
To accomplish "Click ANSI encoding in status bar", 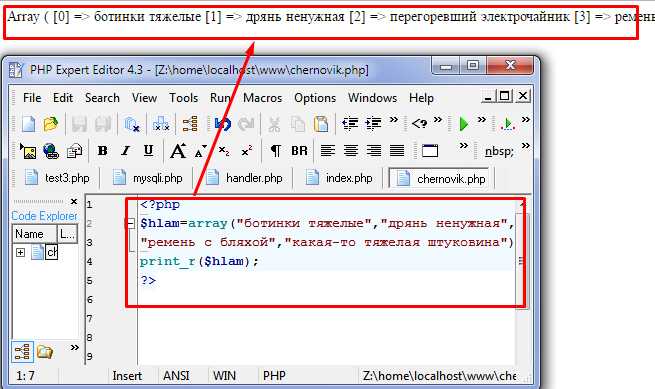I will tap(176, 376).
